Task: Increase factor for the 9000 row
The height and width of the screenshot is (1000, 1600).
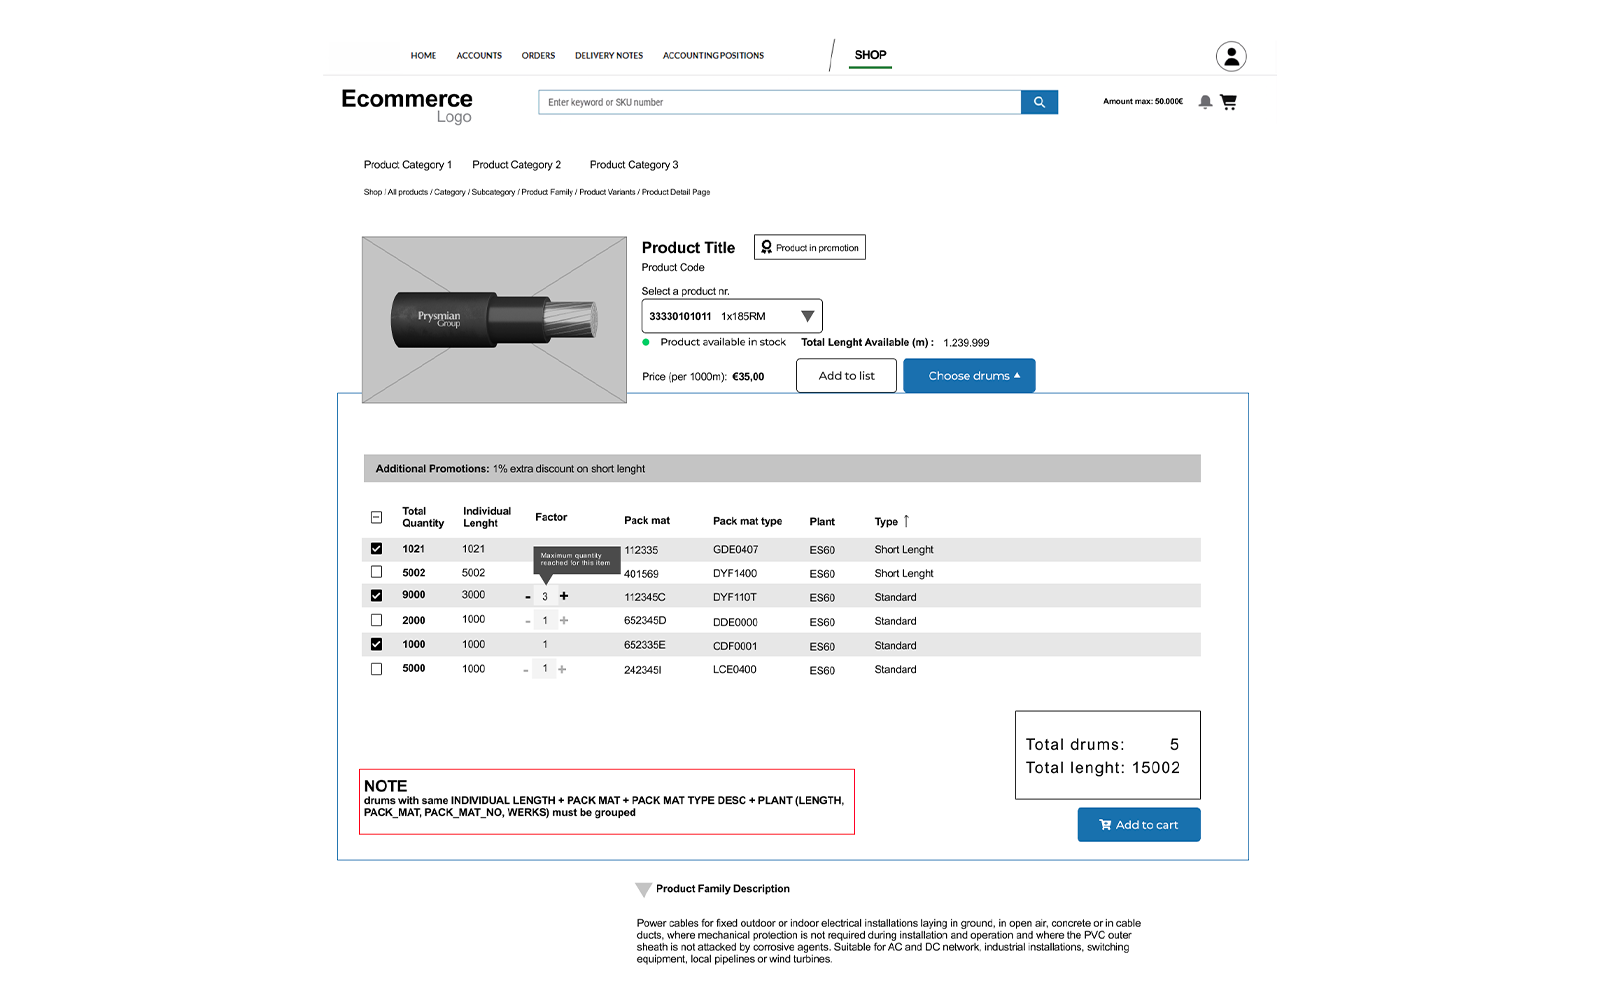Action: tap(564, 596)
